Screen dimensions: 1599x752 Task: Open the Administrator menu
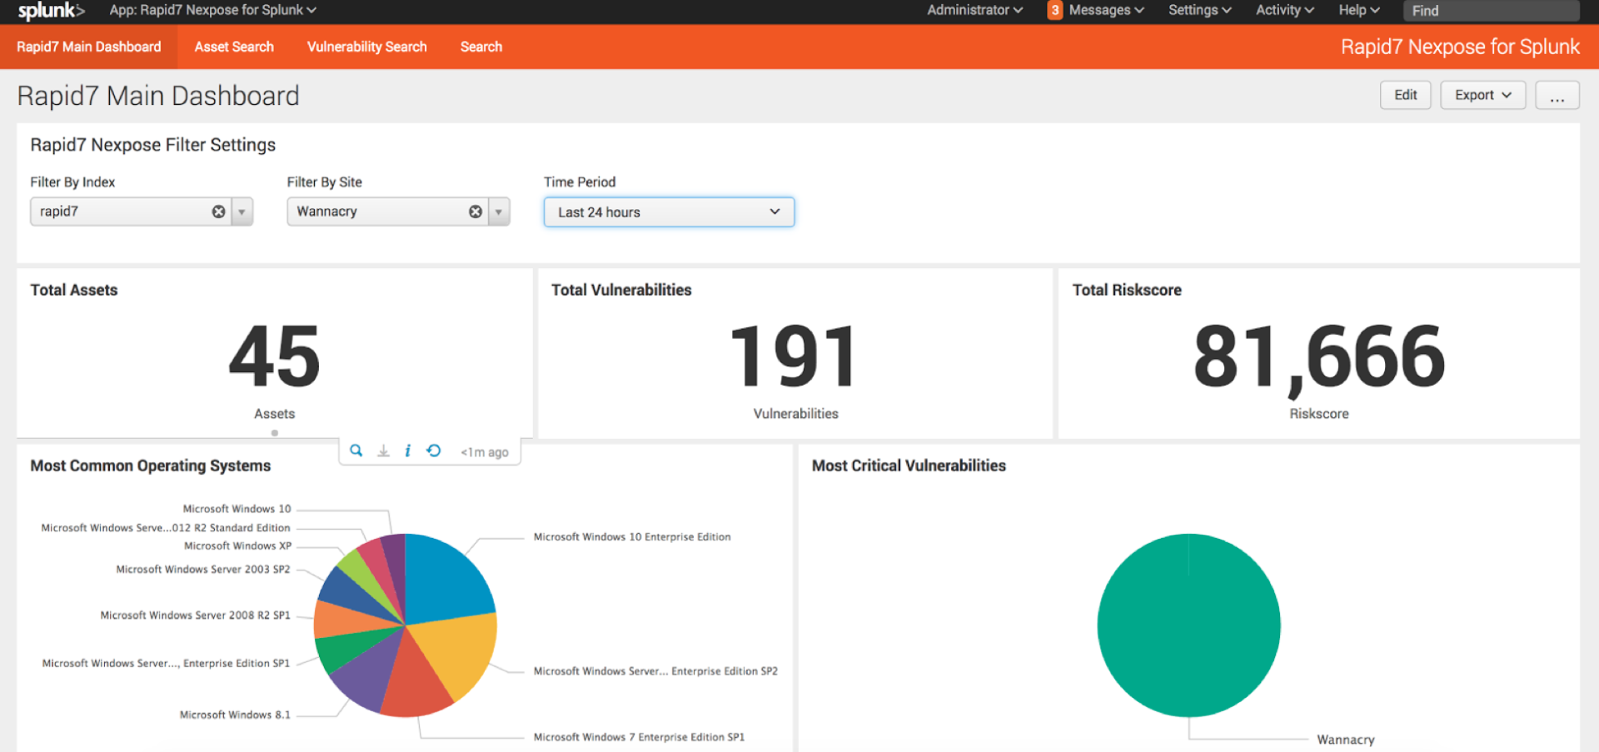pos(974,10)
